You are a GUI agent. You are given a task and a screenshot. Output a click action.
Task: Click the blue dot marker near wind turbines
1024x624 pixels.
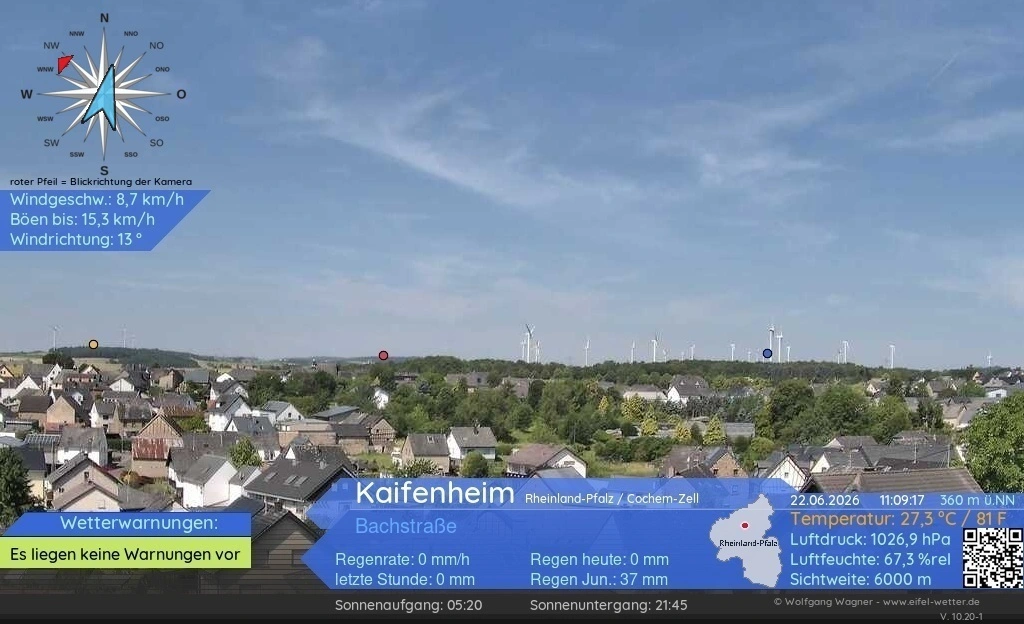point(767,354)
